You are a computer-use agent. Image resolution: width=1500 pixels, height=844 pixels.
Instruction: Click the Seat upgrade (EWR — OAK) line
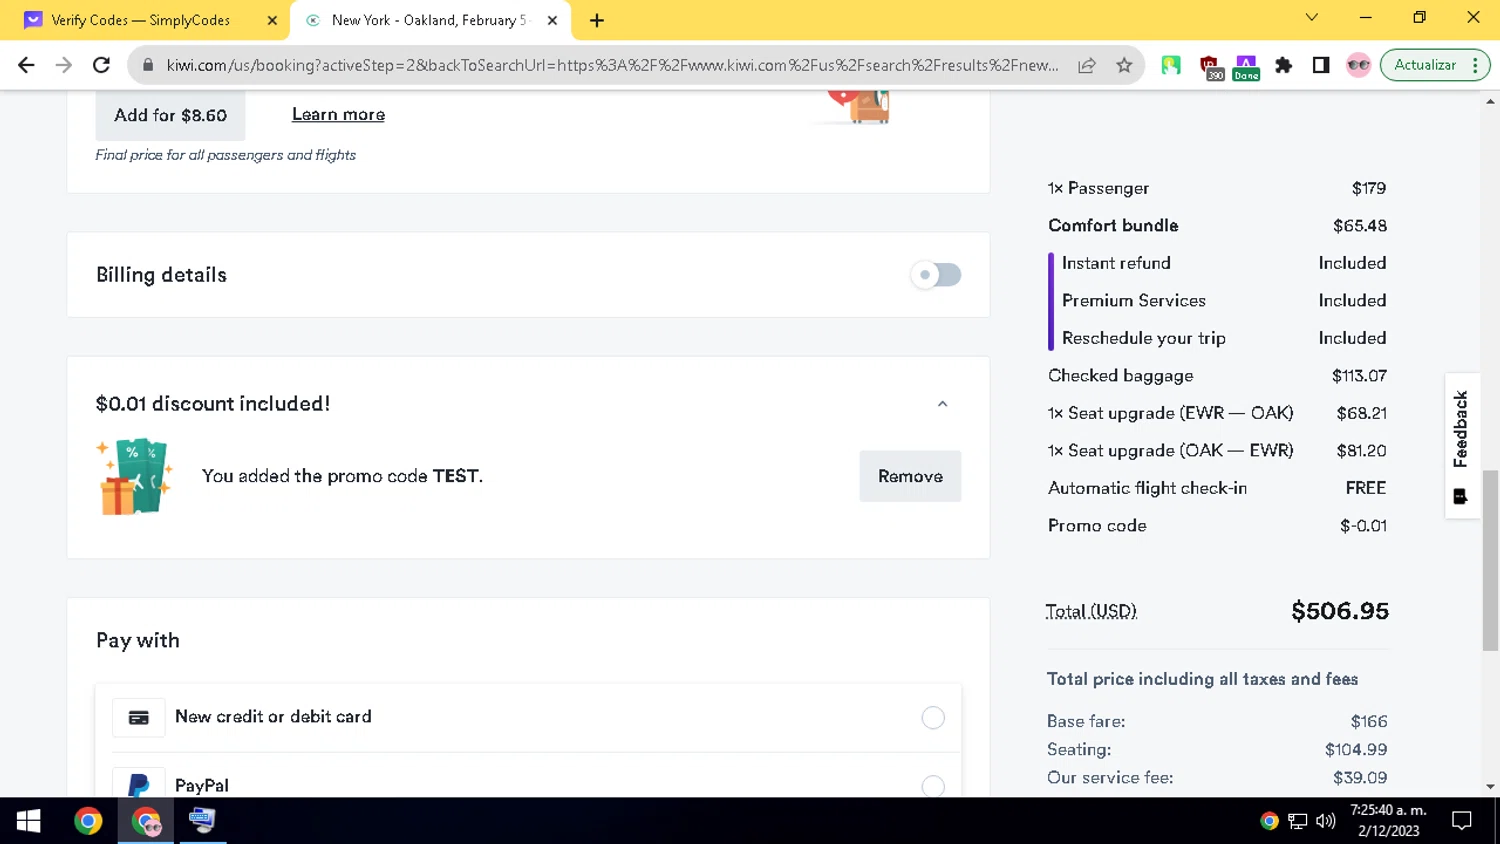[1217, 413]
